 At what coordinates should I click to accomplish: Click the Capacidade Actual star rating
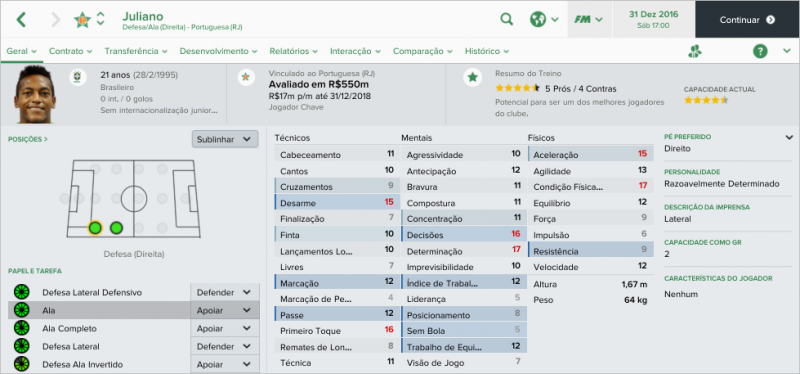pyautogui.click(x=706, y=100)
